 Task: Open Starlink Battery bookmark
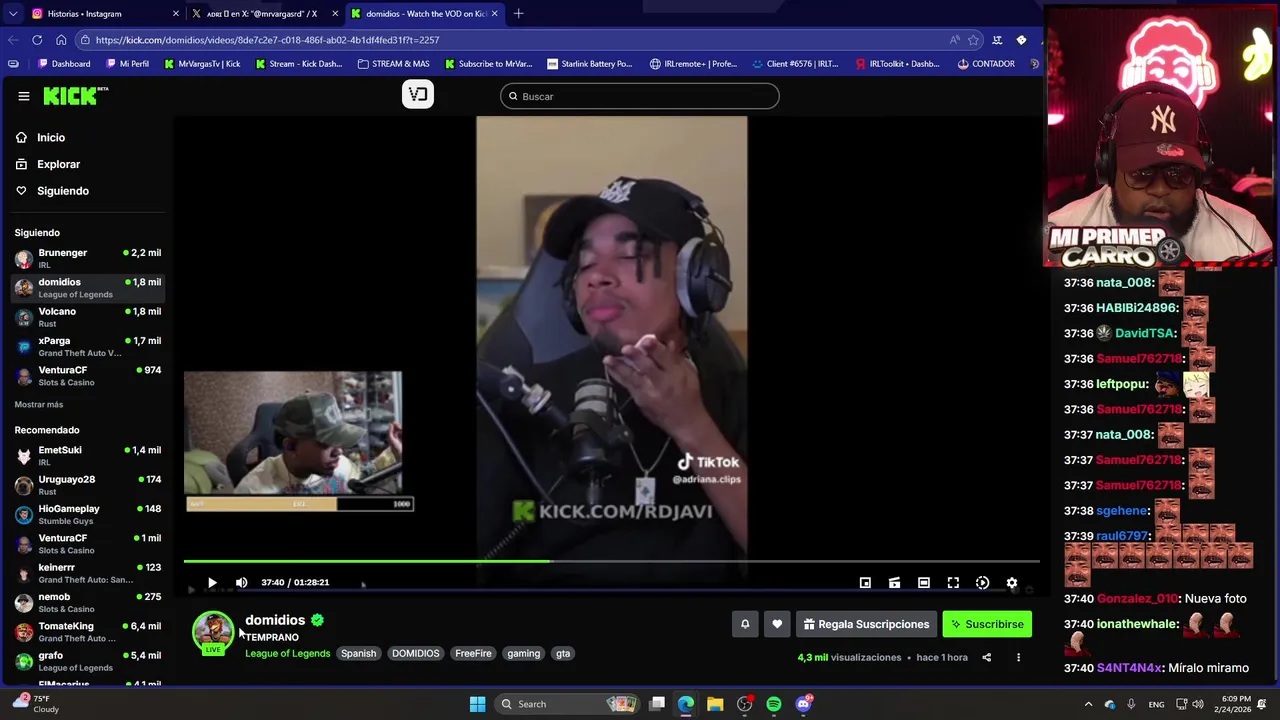pyautogui.click(x=589, y=64)
